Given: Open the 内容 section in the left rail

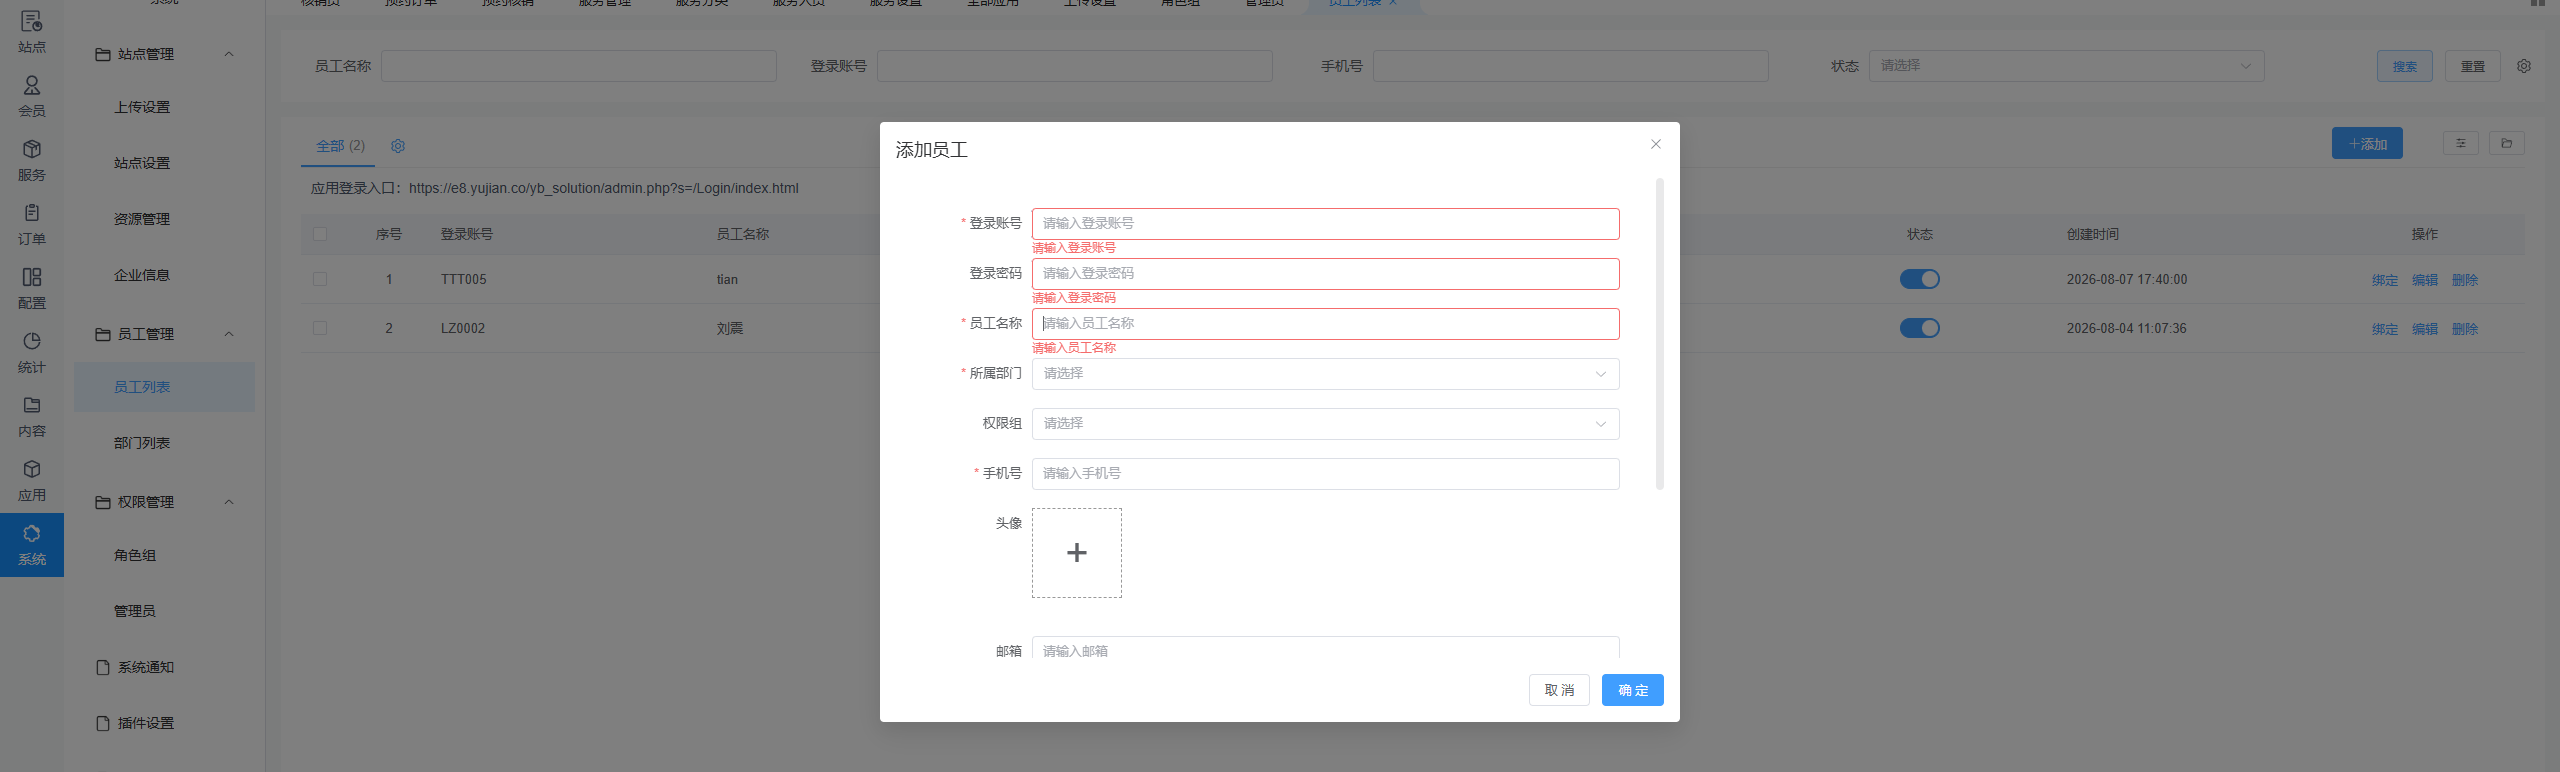Looking at the screenshot, I should pyautogui.click(x=32, y=417).
